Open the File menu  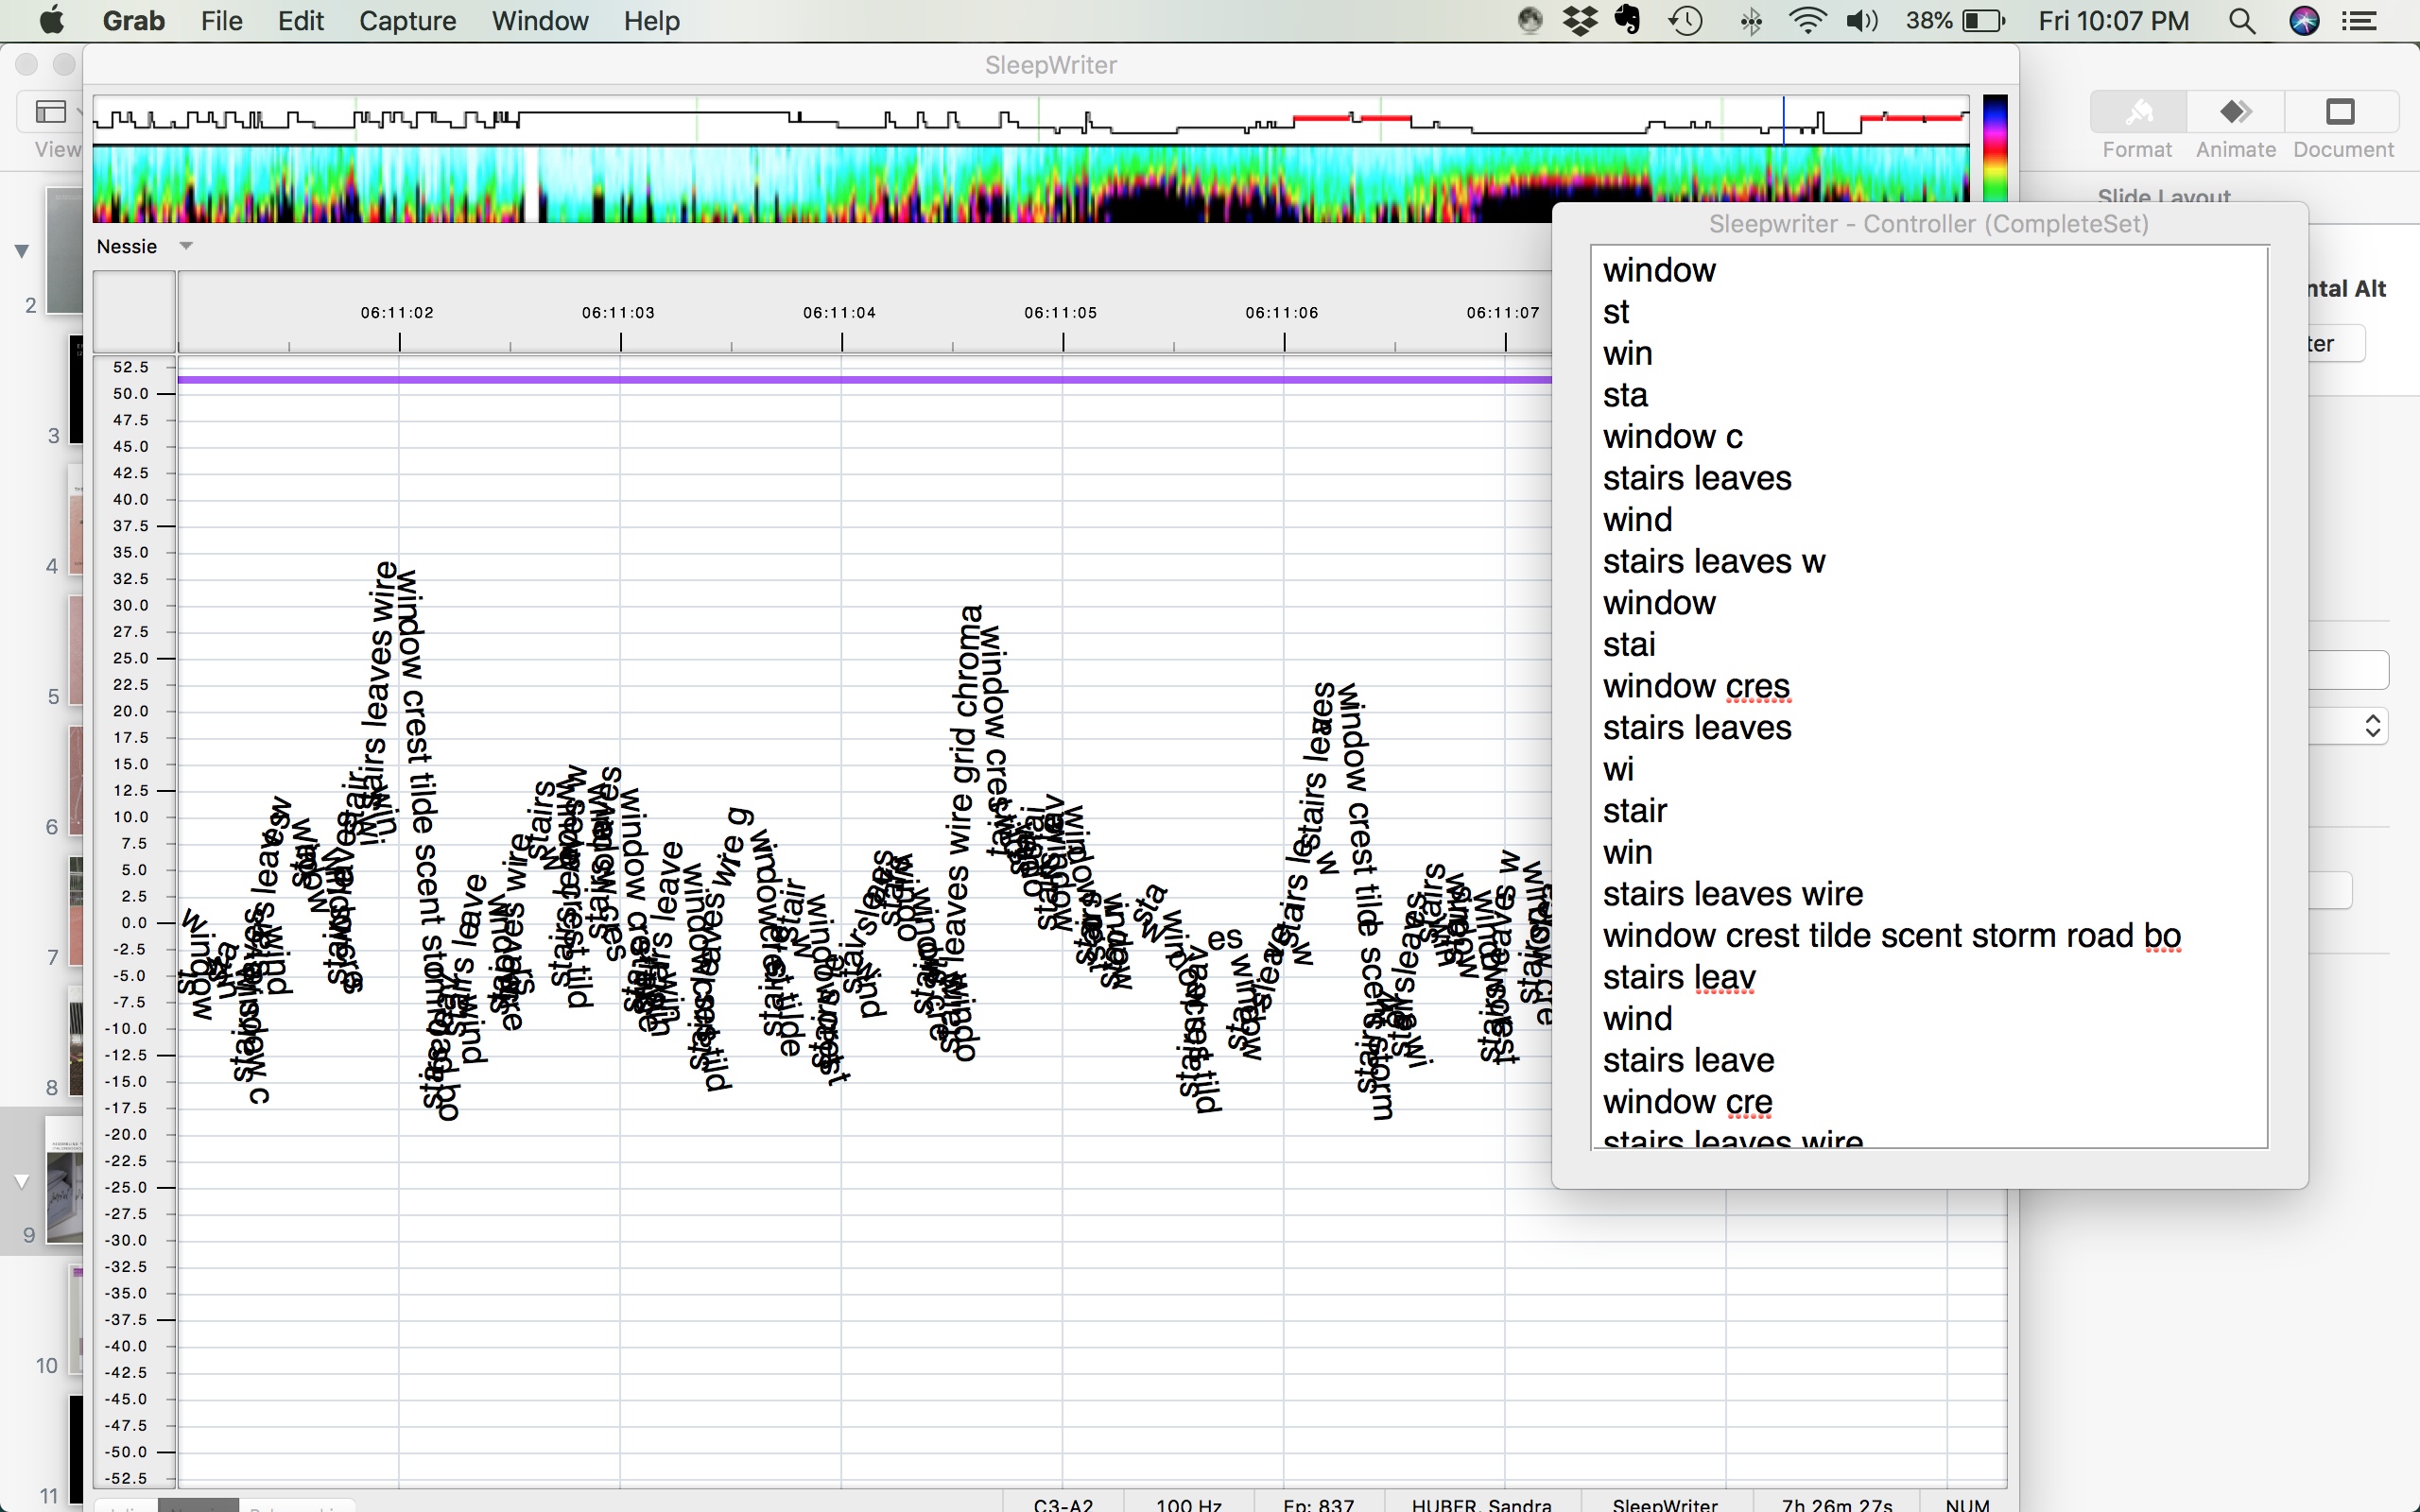(221, 21)
